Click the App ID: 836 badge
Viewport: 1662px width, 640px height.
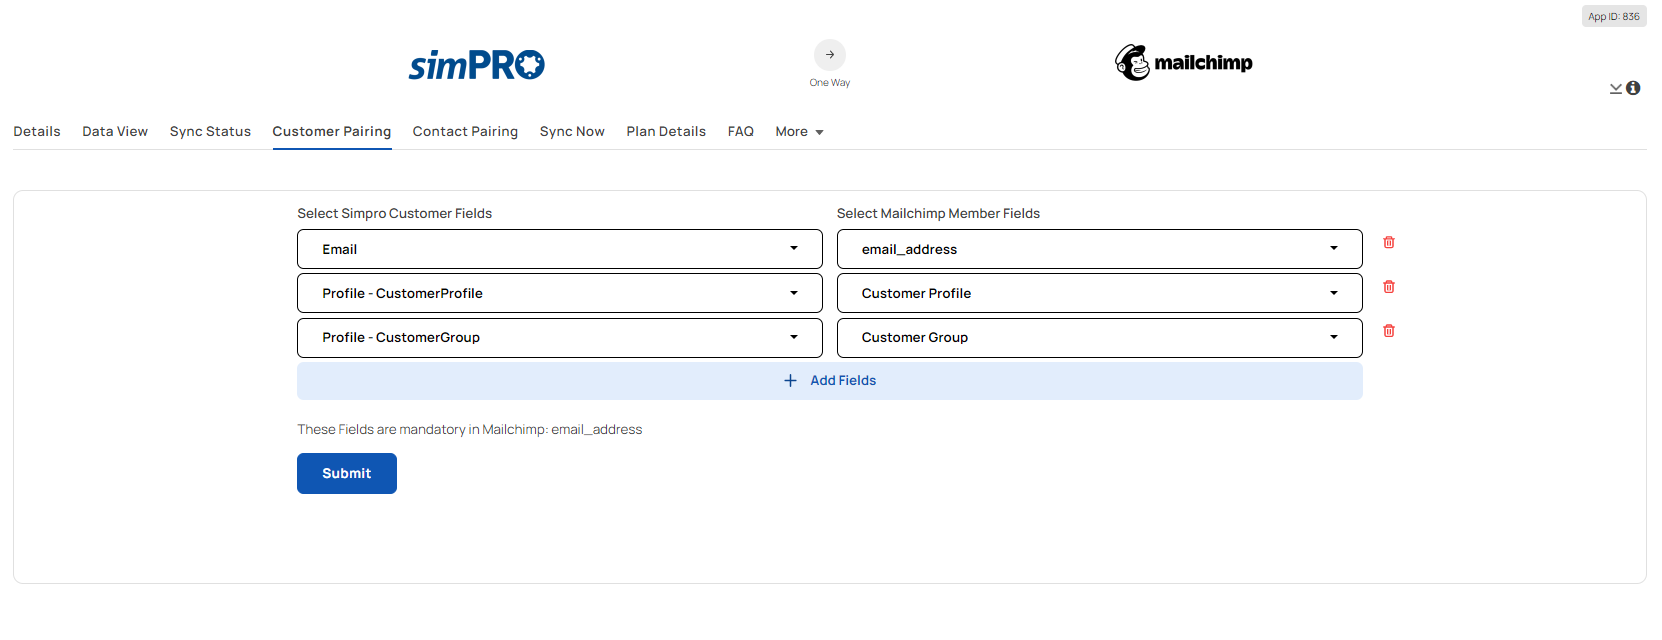point(1614,16)
